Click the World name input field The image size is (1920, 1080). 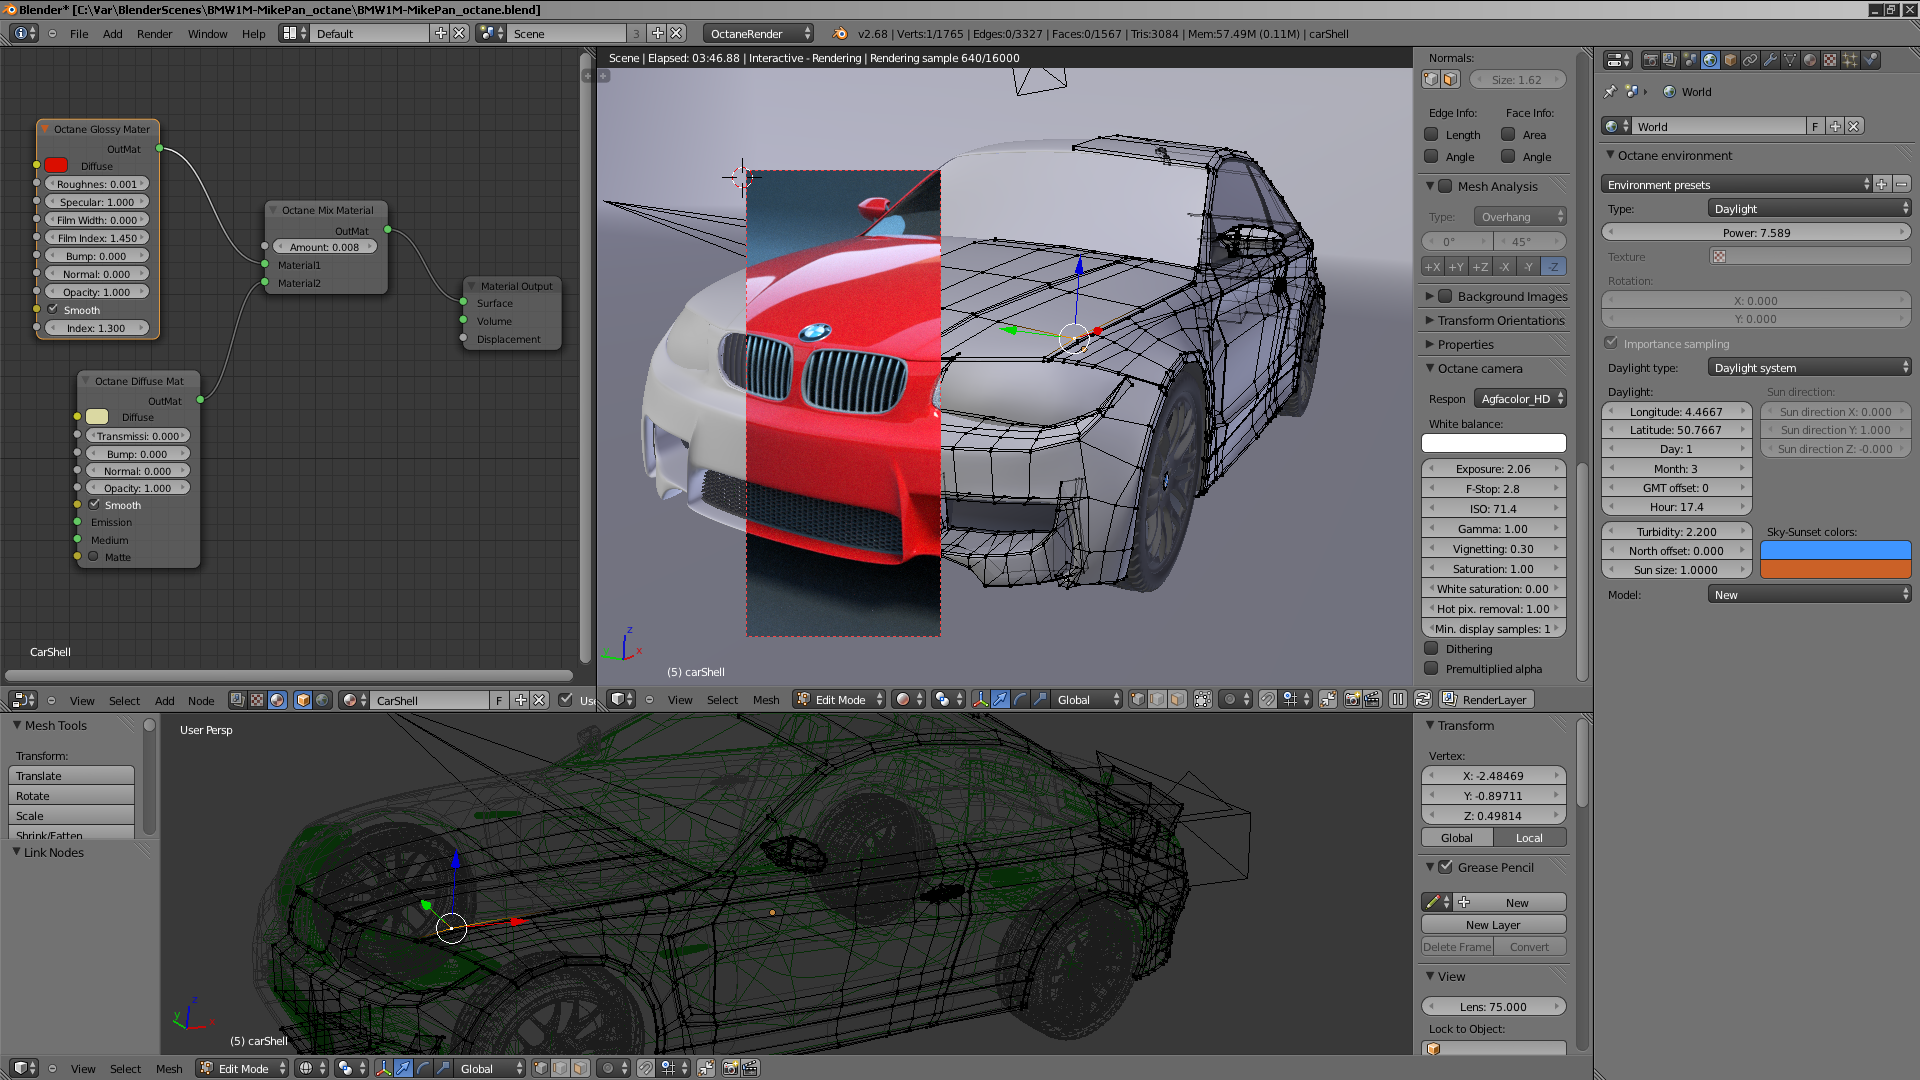click(1718, 127)
